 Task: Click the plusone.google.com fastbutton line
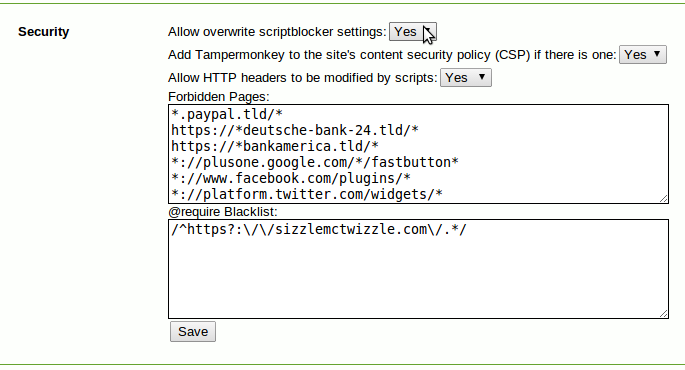point(315,163)
